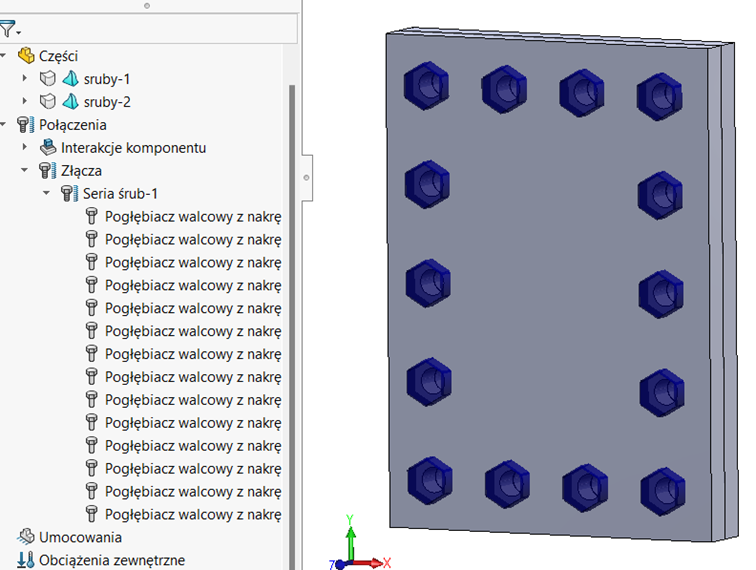Click bolt icon of sixth Pogłębiacz entry
The width and height of the screenshot is (756, 570).
pyautogui.click(x=92, y=331)
